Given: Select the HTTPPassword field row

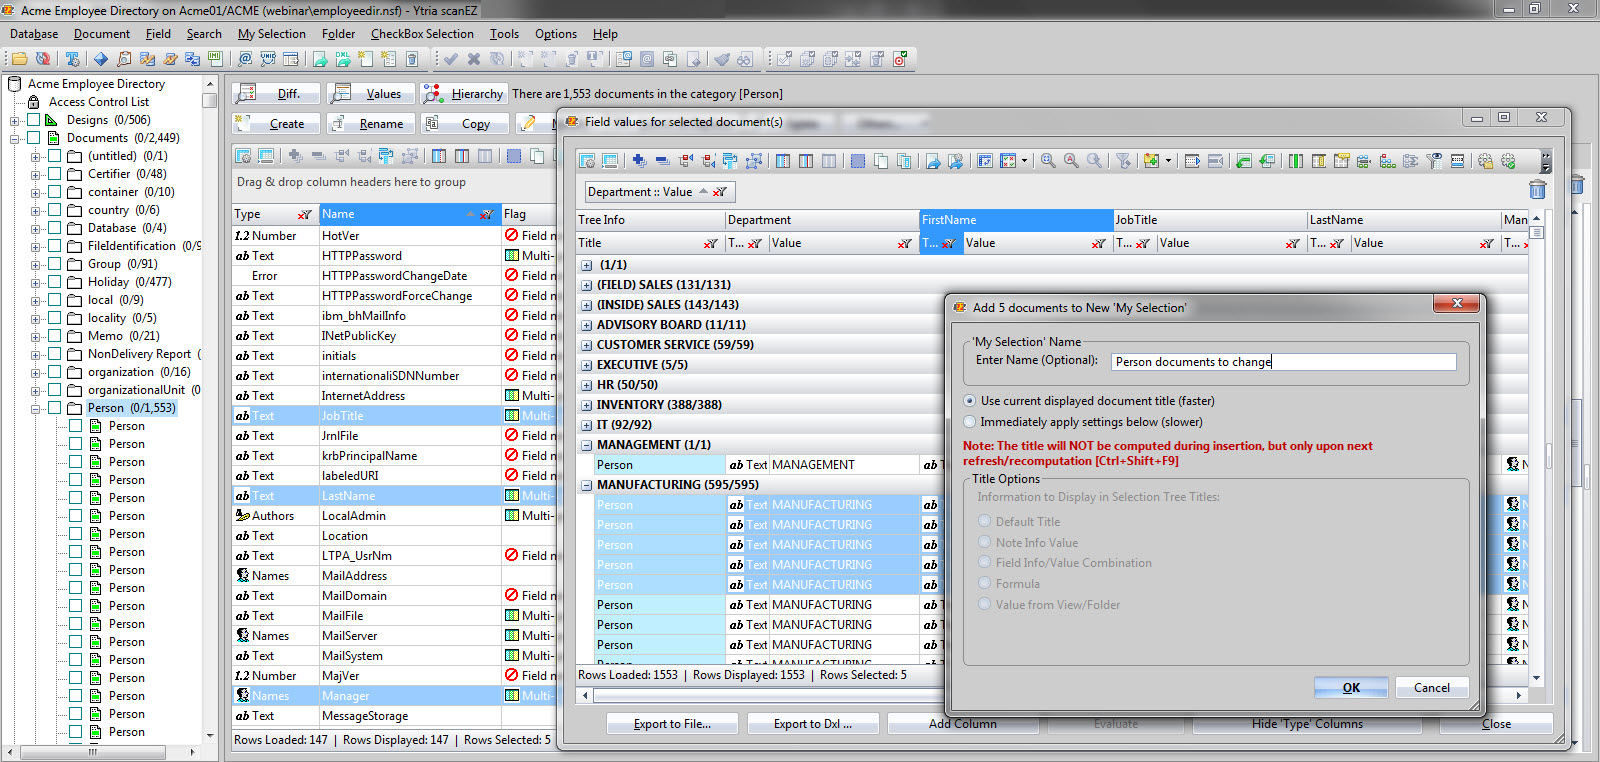Looking at the screenshot, I should click(394, 256).
